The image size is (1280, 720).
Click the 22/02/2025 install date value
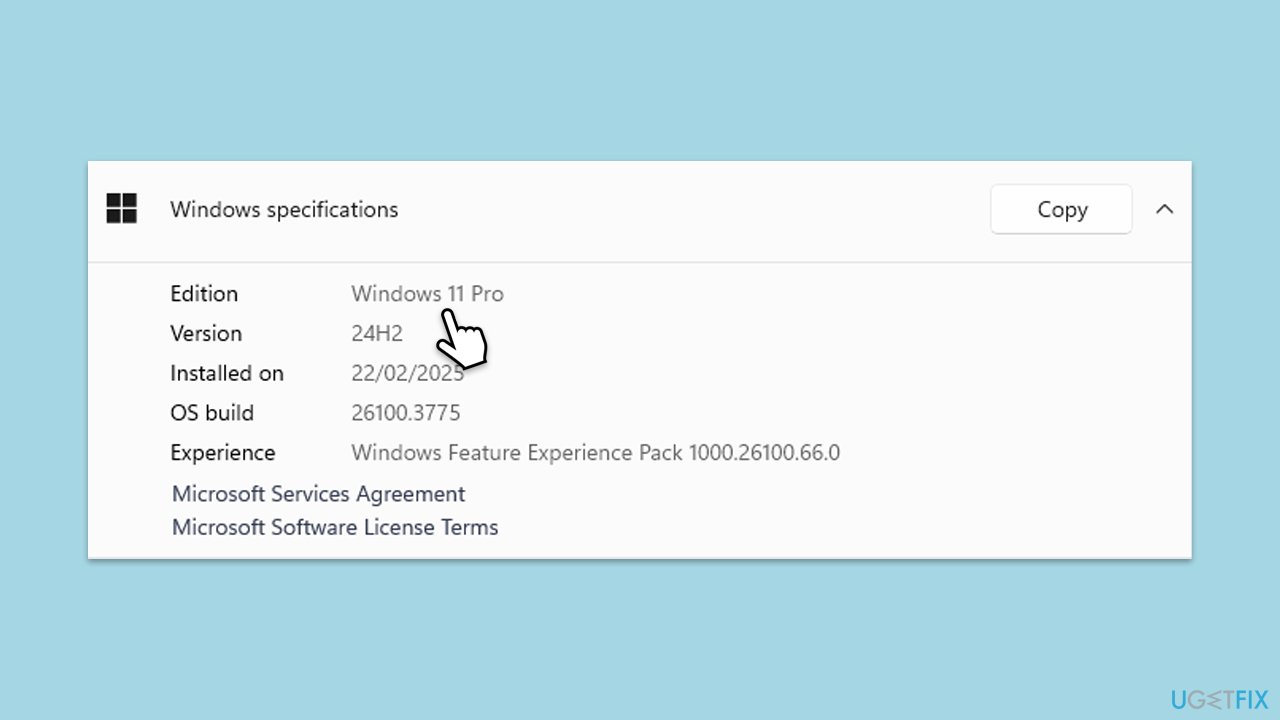coord(407,373)
